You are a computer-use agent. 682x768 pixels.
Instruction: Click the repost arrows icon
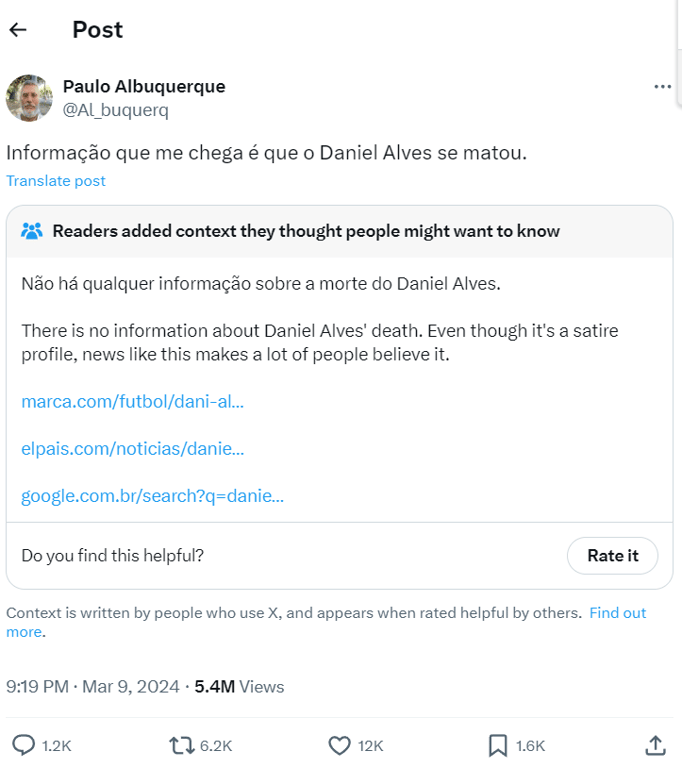(180, 745)
